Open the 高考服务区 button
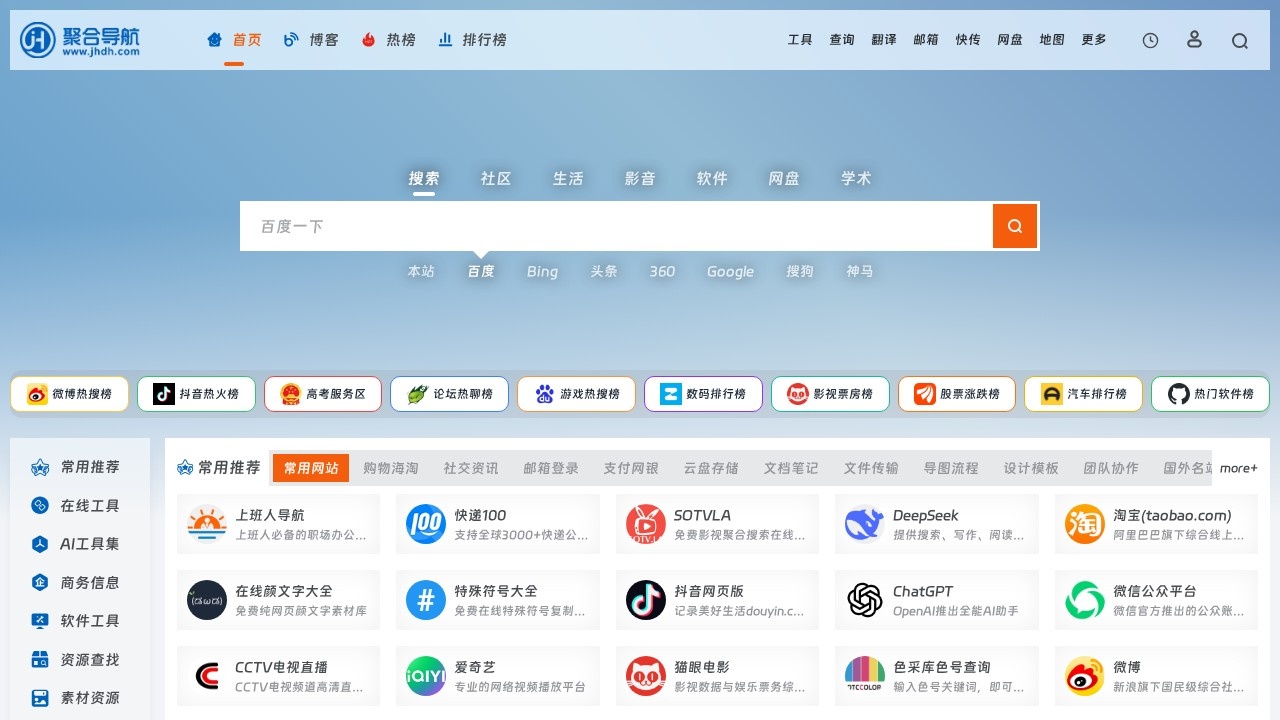The width and height of the screenshot is (1280, 720). pos(323,394)
